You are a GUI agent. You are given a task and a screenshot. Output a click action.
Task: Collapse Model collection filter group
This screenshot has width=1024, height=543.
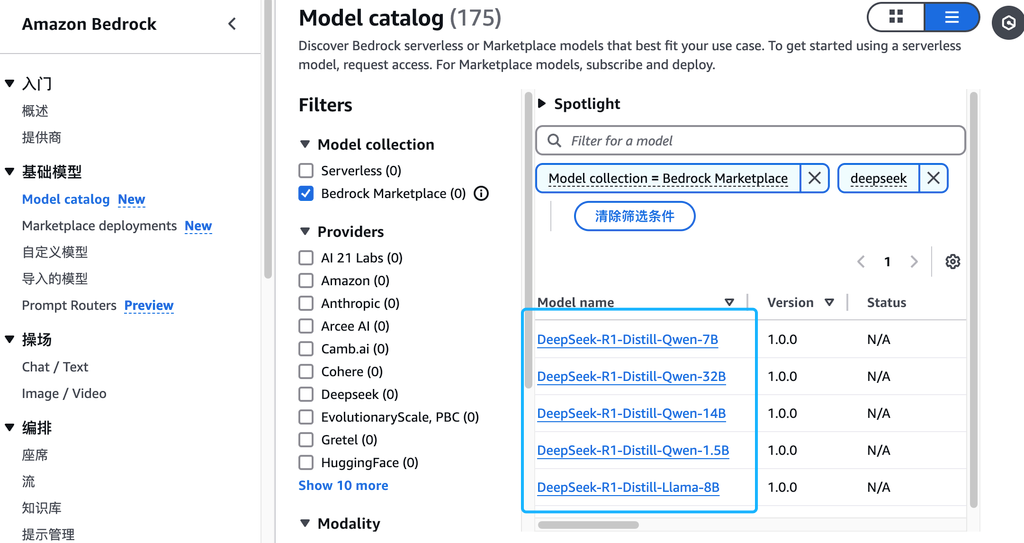point(305,144)
